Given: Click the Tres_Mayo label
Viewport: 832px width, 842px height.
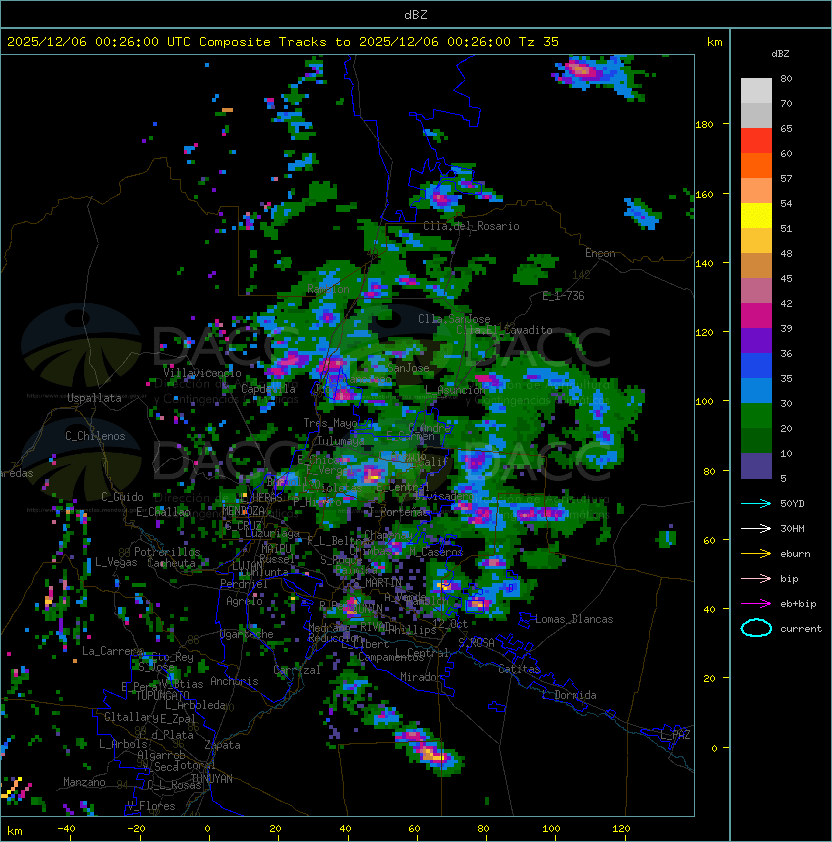Looking at the screenshot, I should (330, 423).
